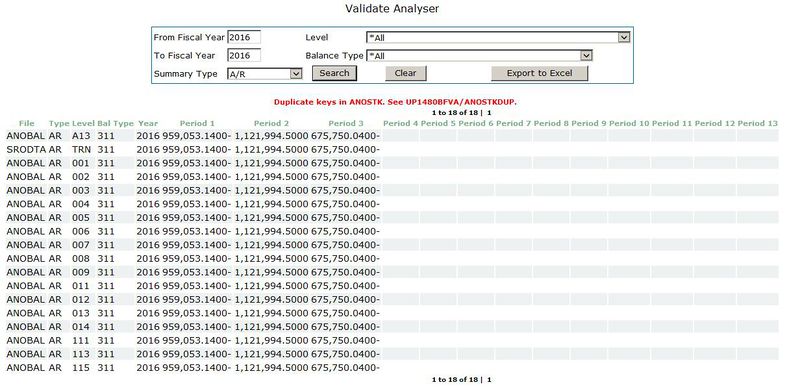The image size is (800, 391).
Task: Open the Balance Type dropdown
Action: click(479, 55)
